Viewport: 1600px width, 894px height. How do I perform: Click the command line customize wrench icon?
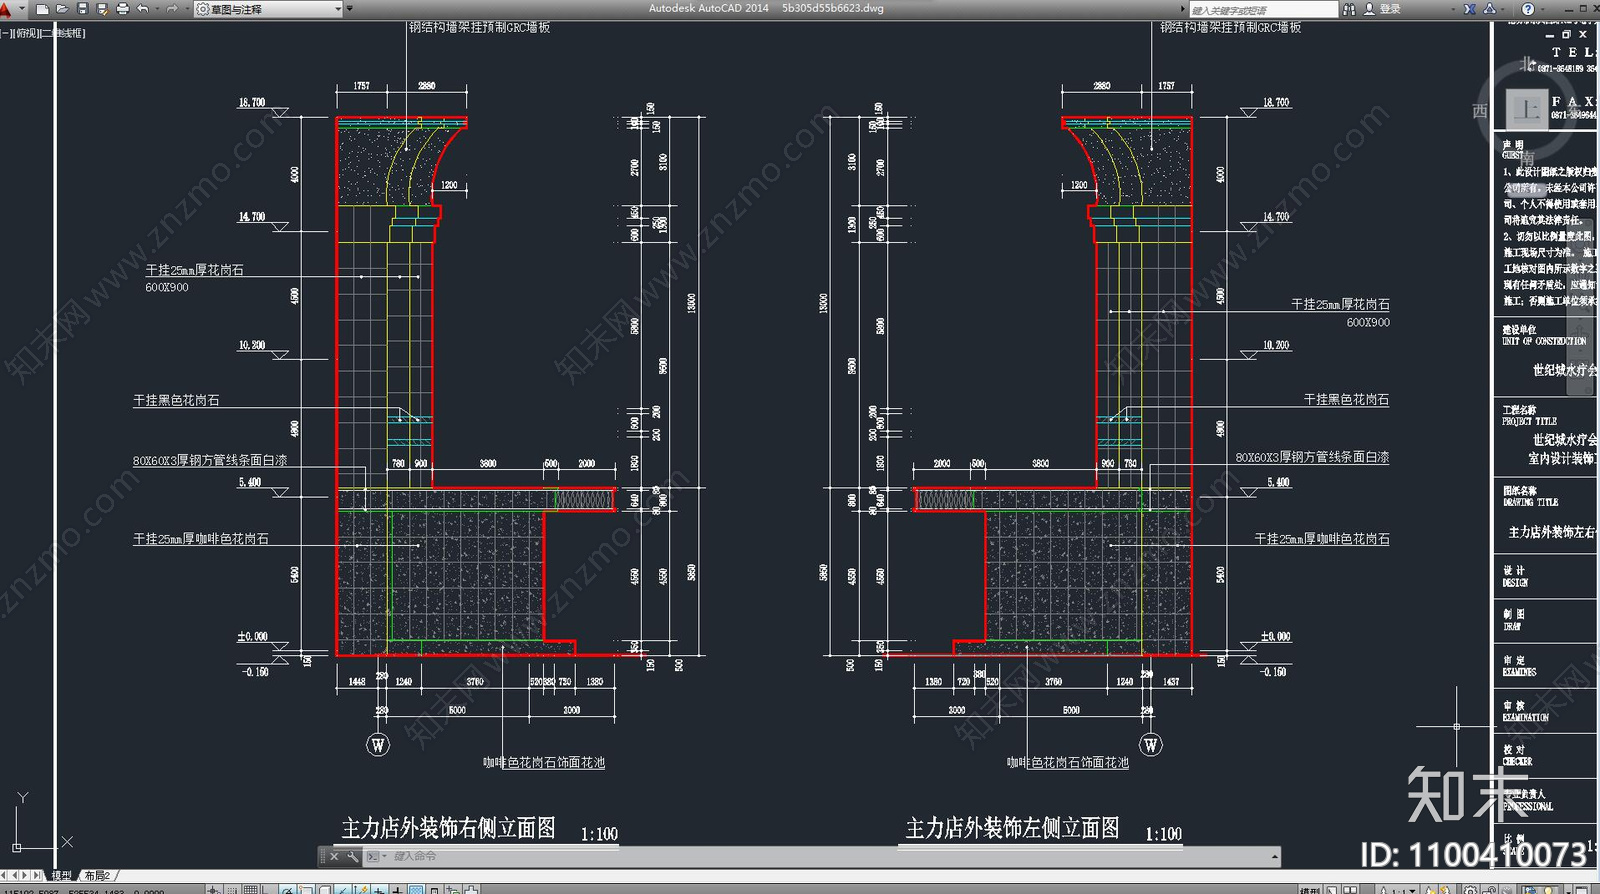point(352,856)
